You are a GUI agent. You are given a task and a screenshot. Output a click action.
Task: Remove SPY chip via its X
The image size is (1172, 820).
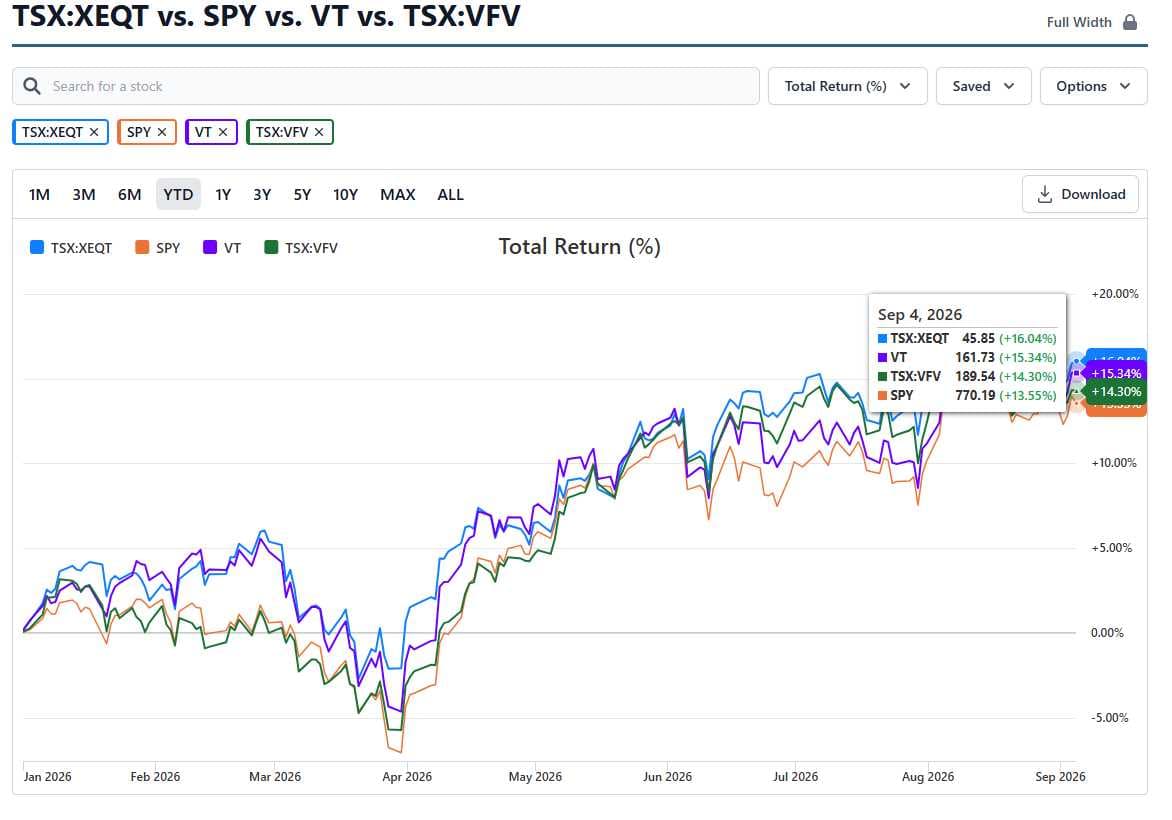(162, 132)
